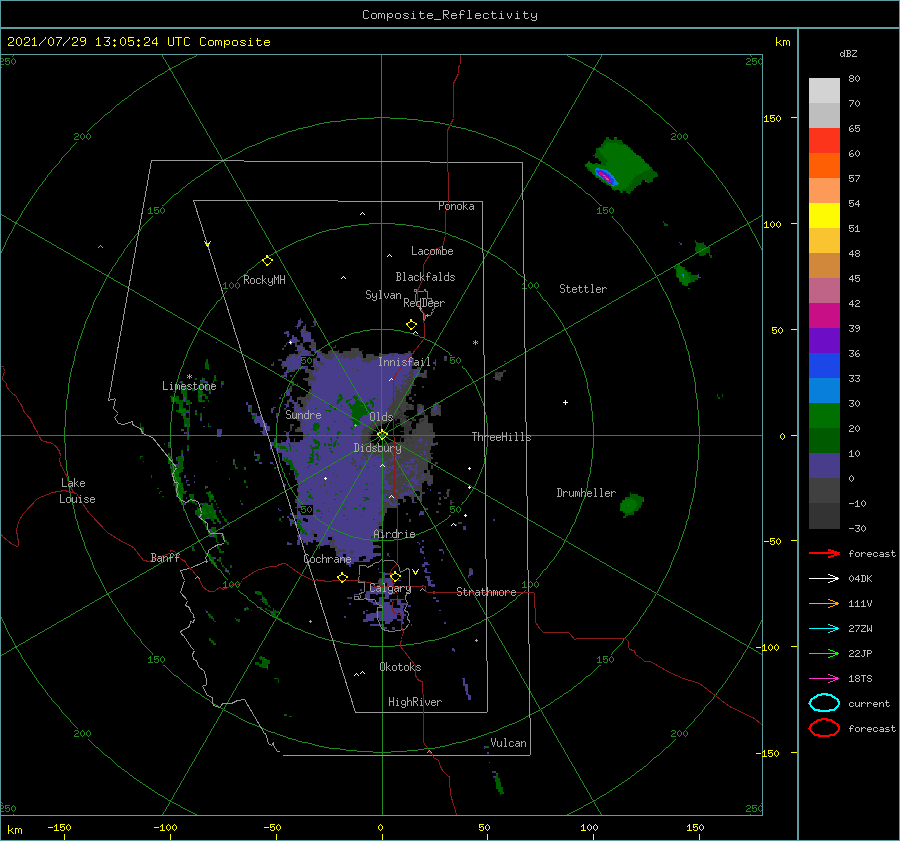This screenshot has height=841, width=900.
Task: Click the Ponoka city label
Action: 456,206
